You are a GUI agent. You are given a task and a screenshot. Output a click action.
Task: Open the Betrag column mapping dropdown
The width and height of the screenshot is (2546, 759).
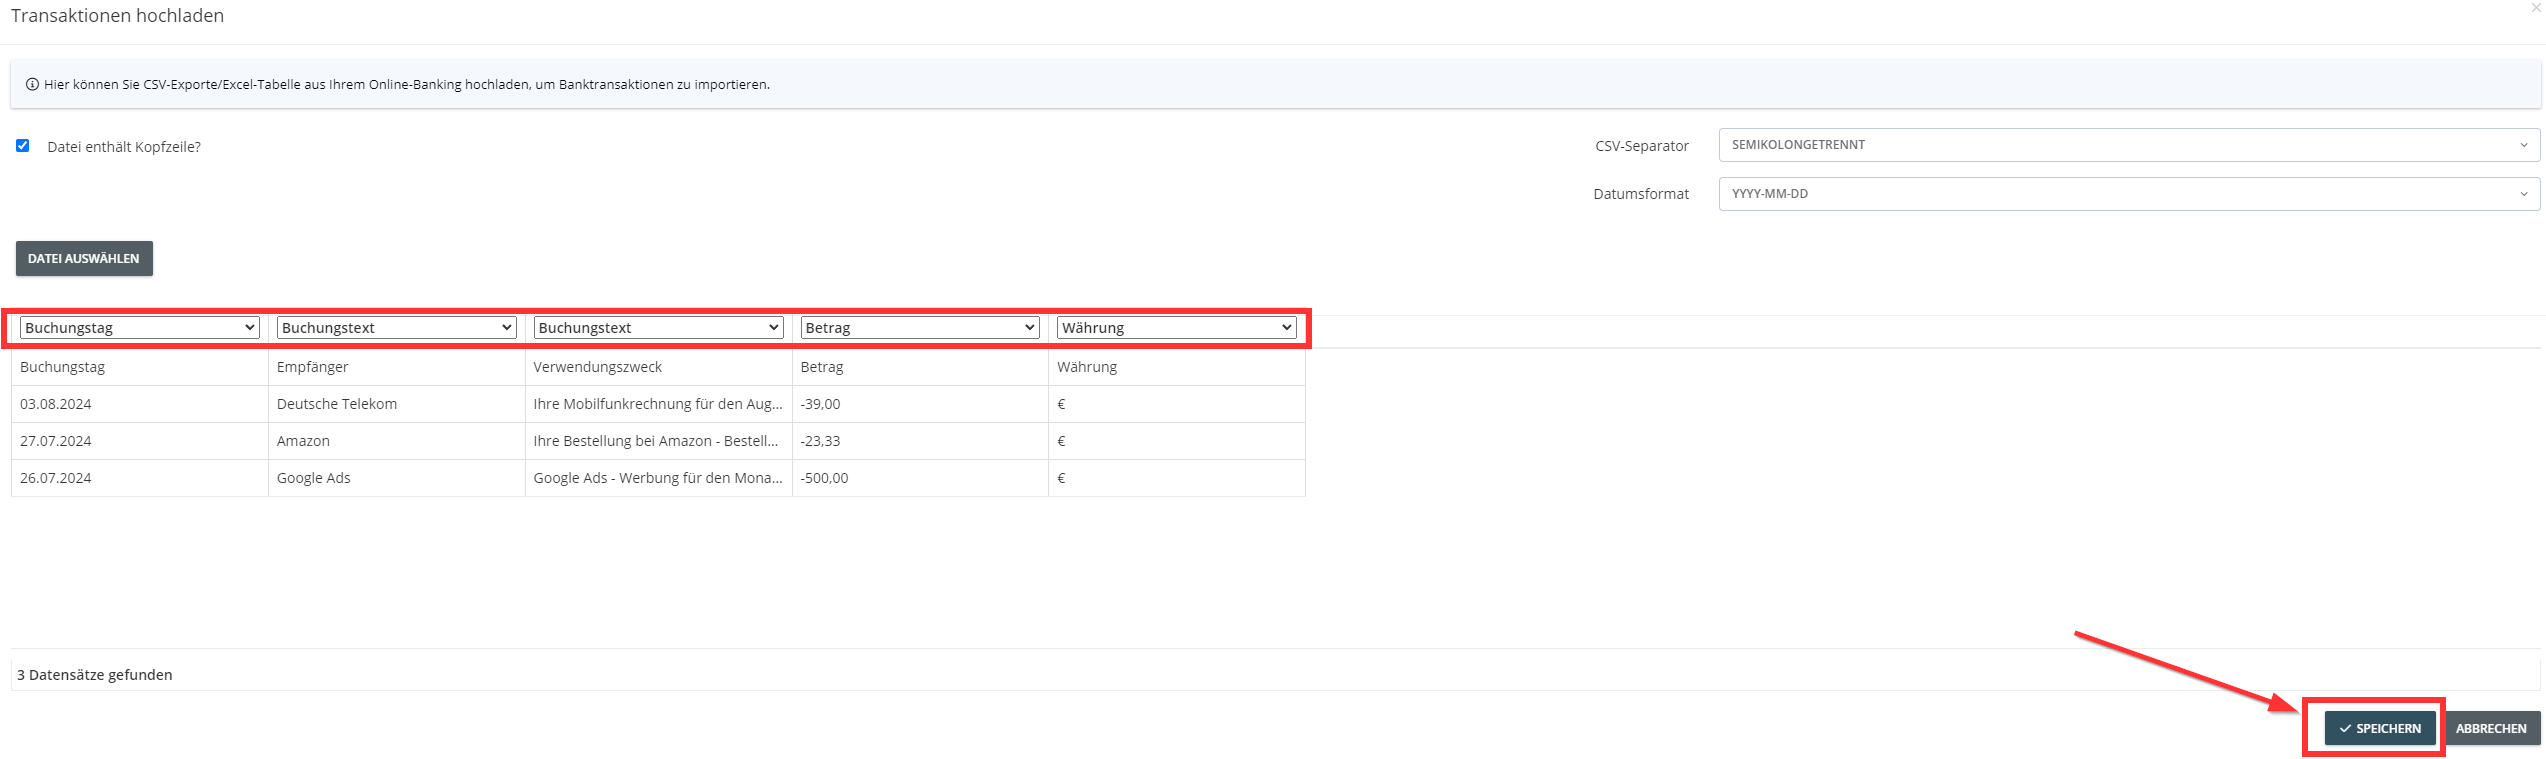coord(920,328)
